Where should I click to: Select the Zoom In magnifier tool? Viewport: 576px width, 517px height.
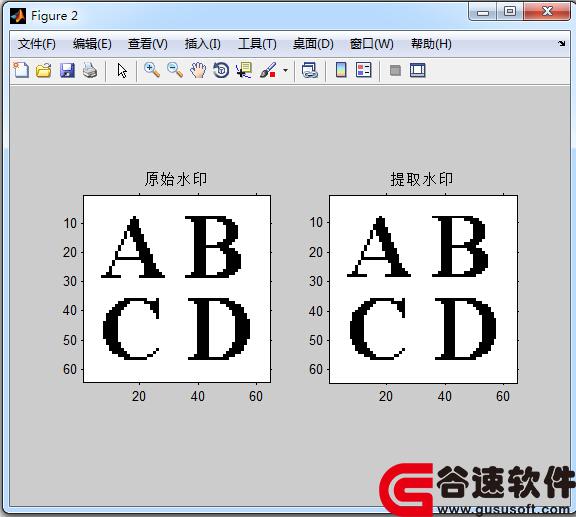coord(152,70)
